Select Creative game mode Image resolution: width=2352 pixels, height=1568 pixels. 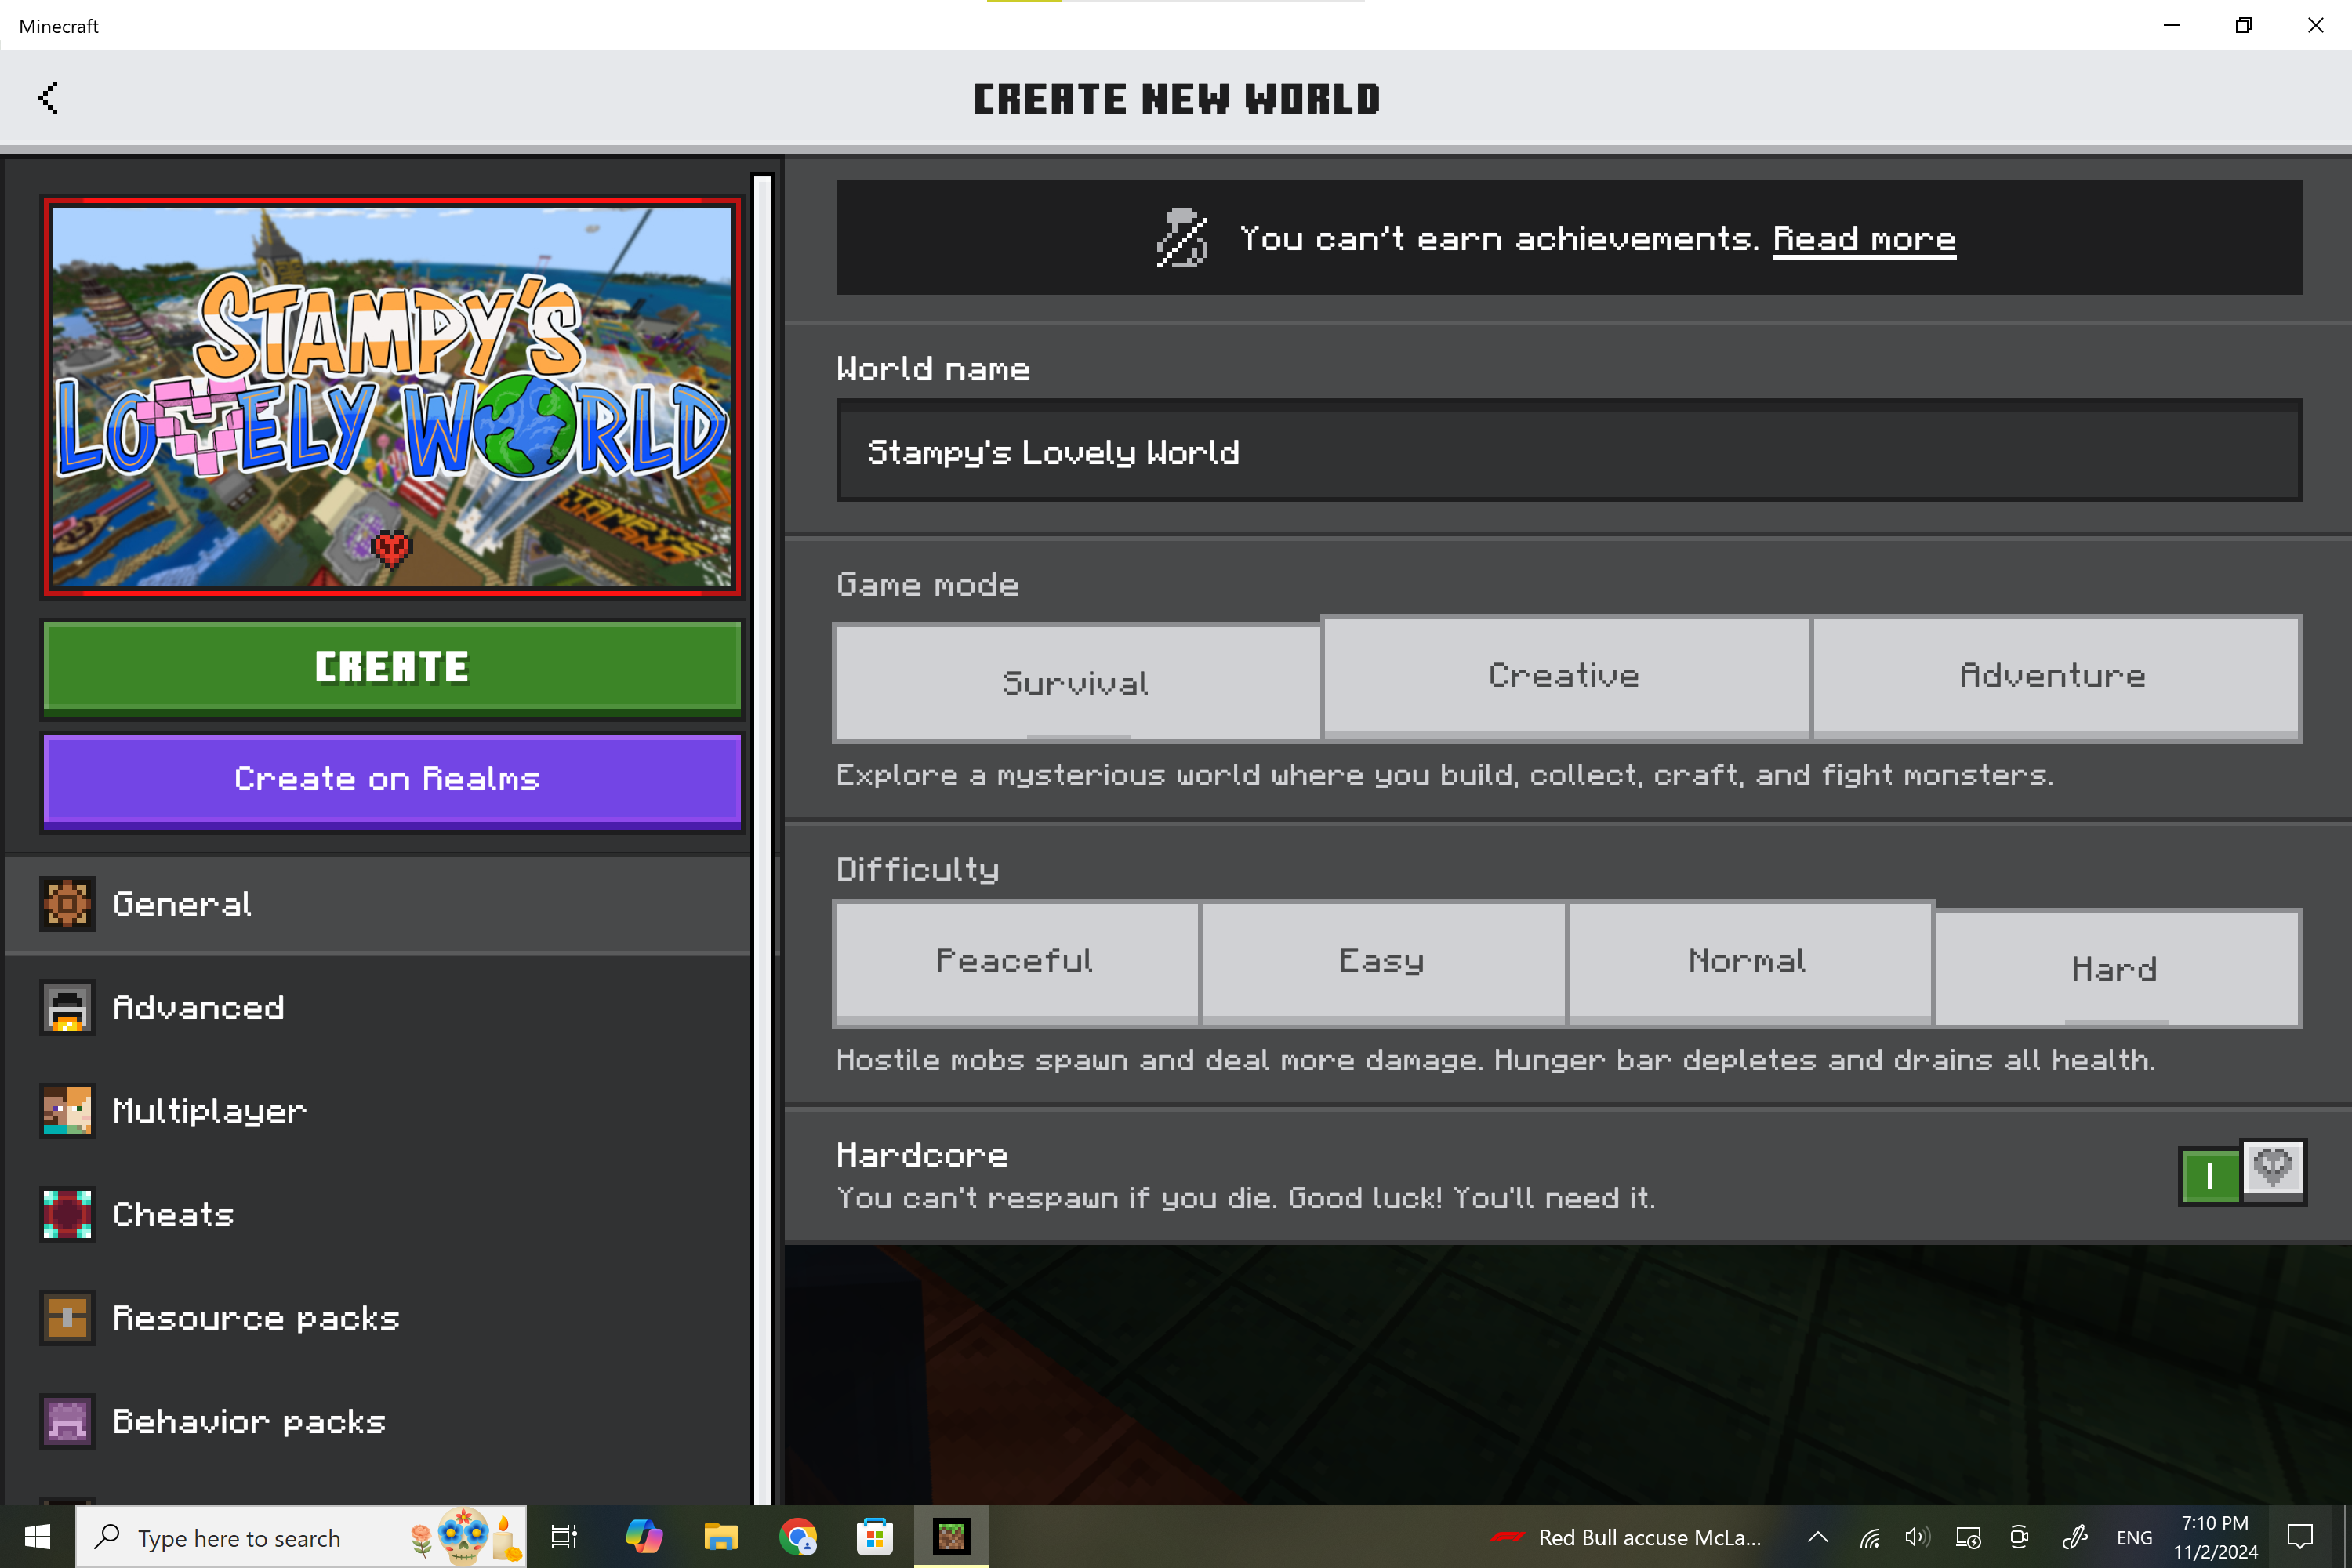tap(1565, 676)
